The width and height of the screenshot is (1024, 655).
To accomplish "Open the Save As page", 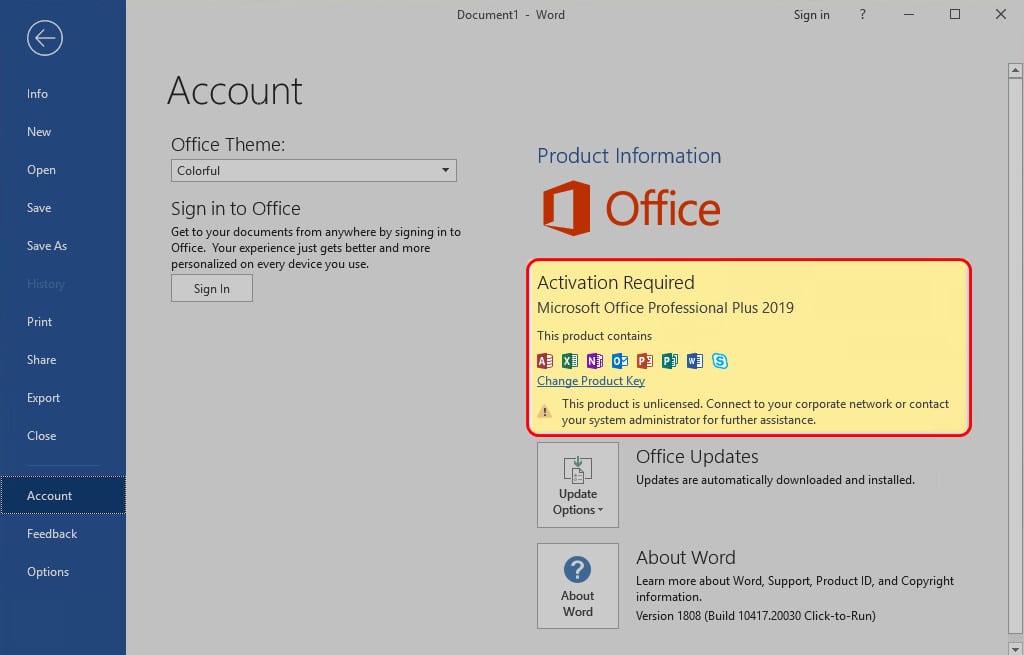I will coord(47,246).
